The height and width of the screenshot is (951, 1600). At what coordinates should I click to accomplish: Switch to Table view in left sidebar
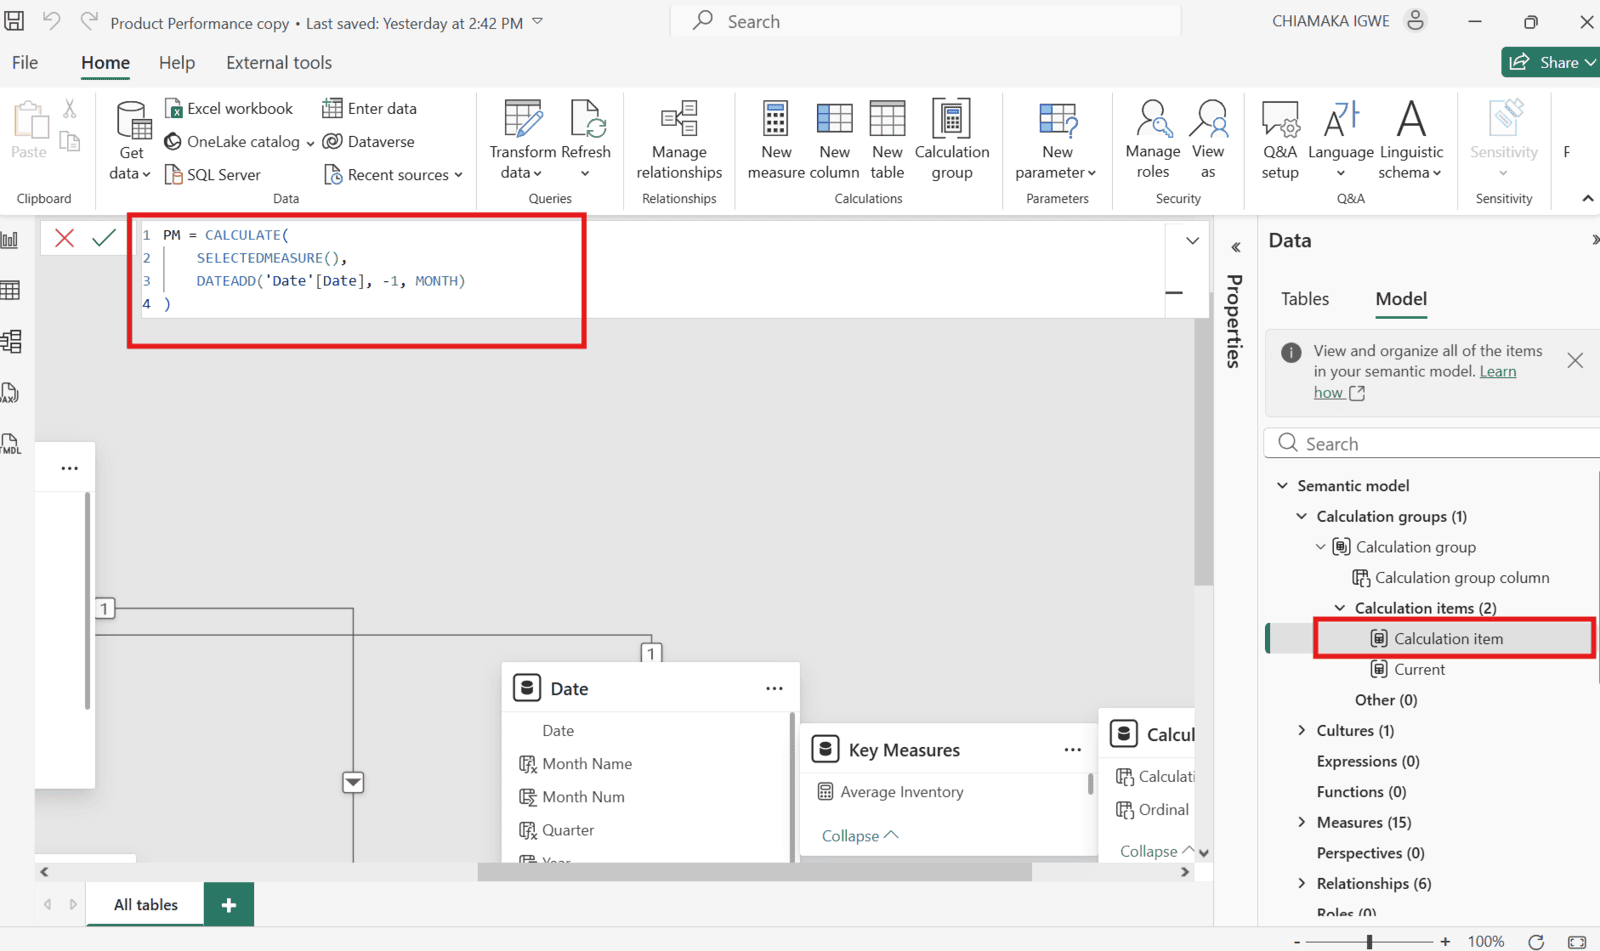[x=11, y=291]
